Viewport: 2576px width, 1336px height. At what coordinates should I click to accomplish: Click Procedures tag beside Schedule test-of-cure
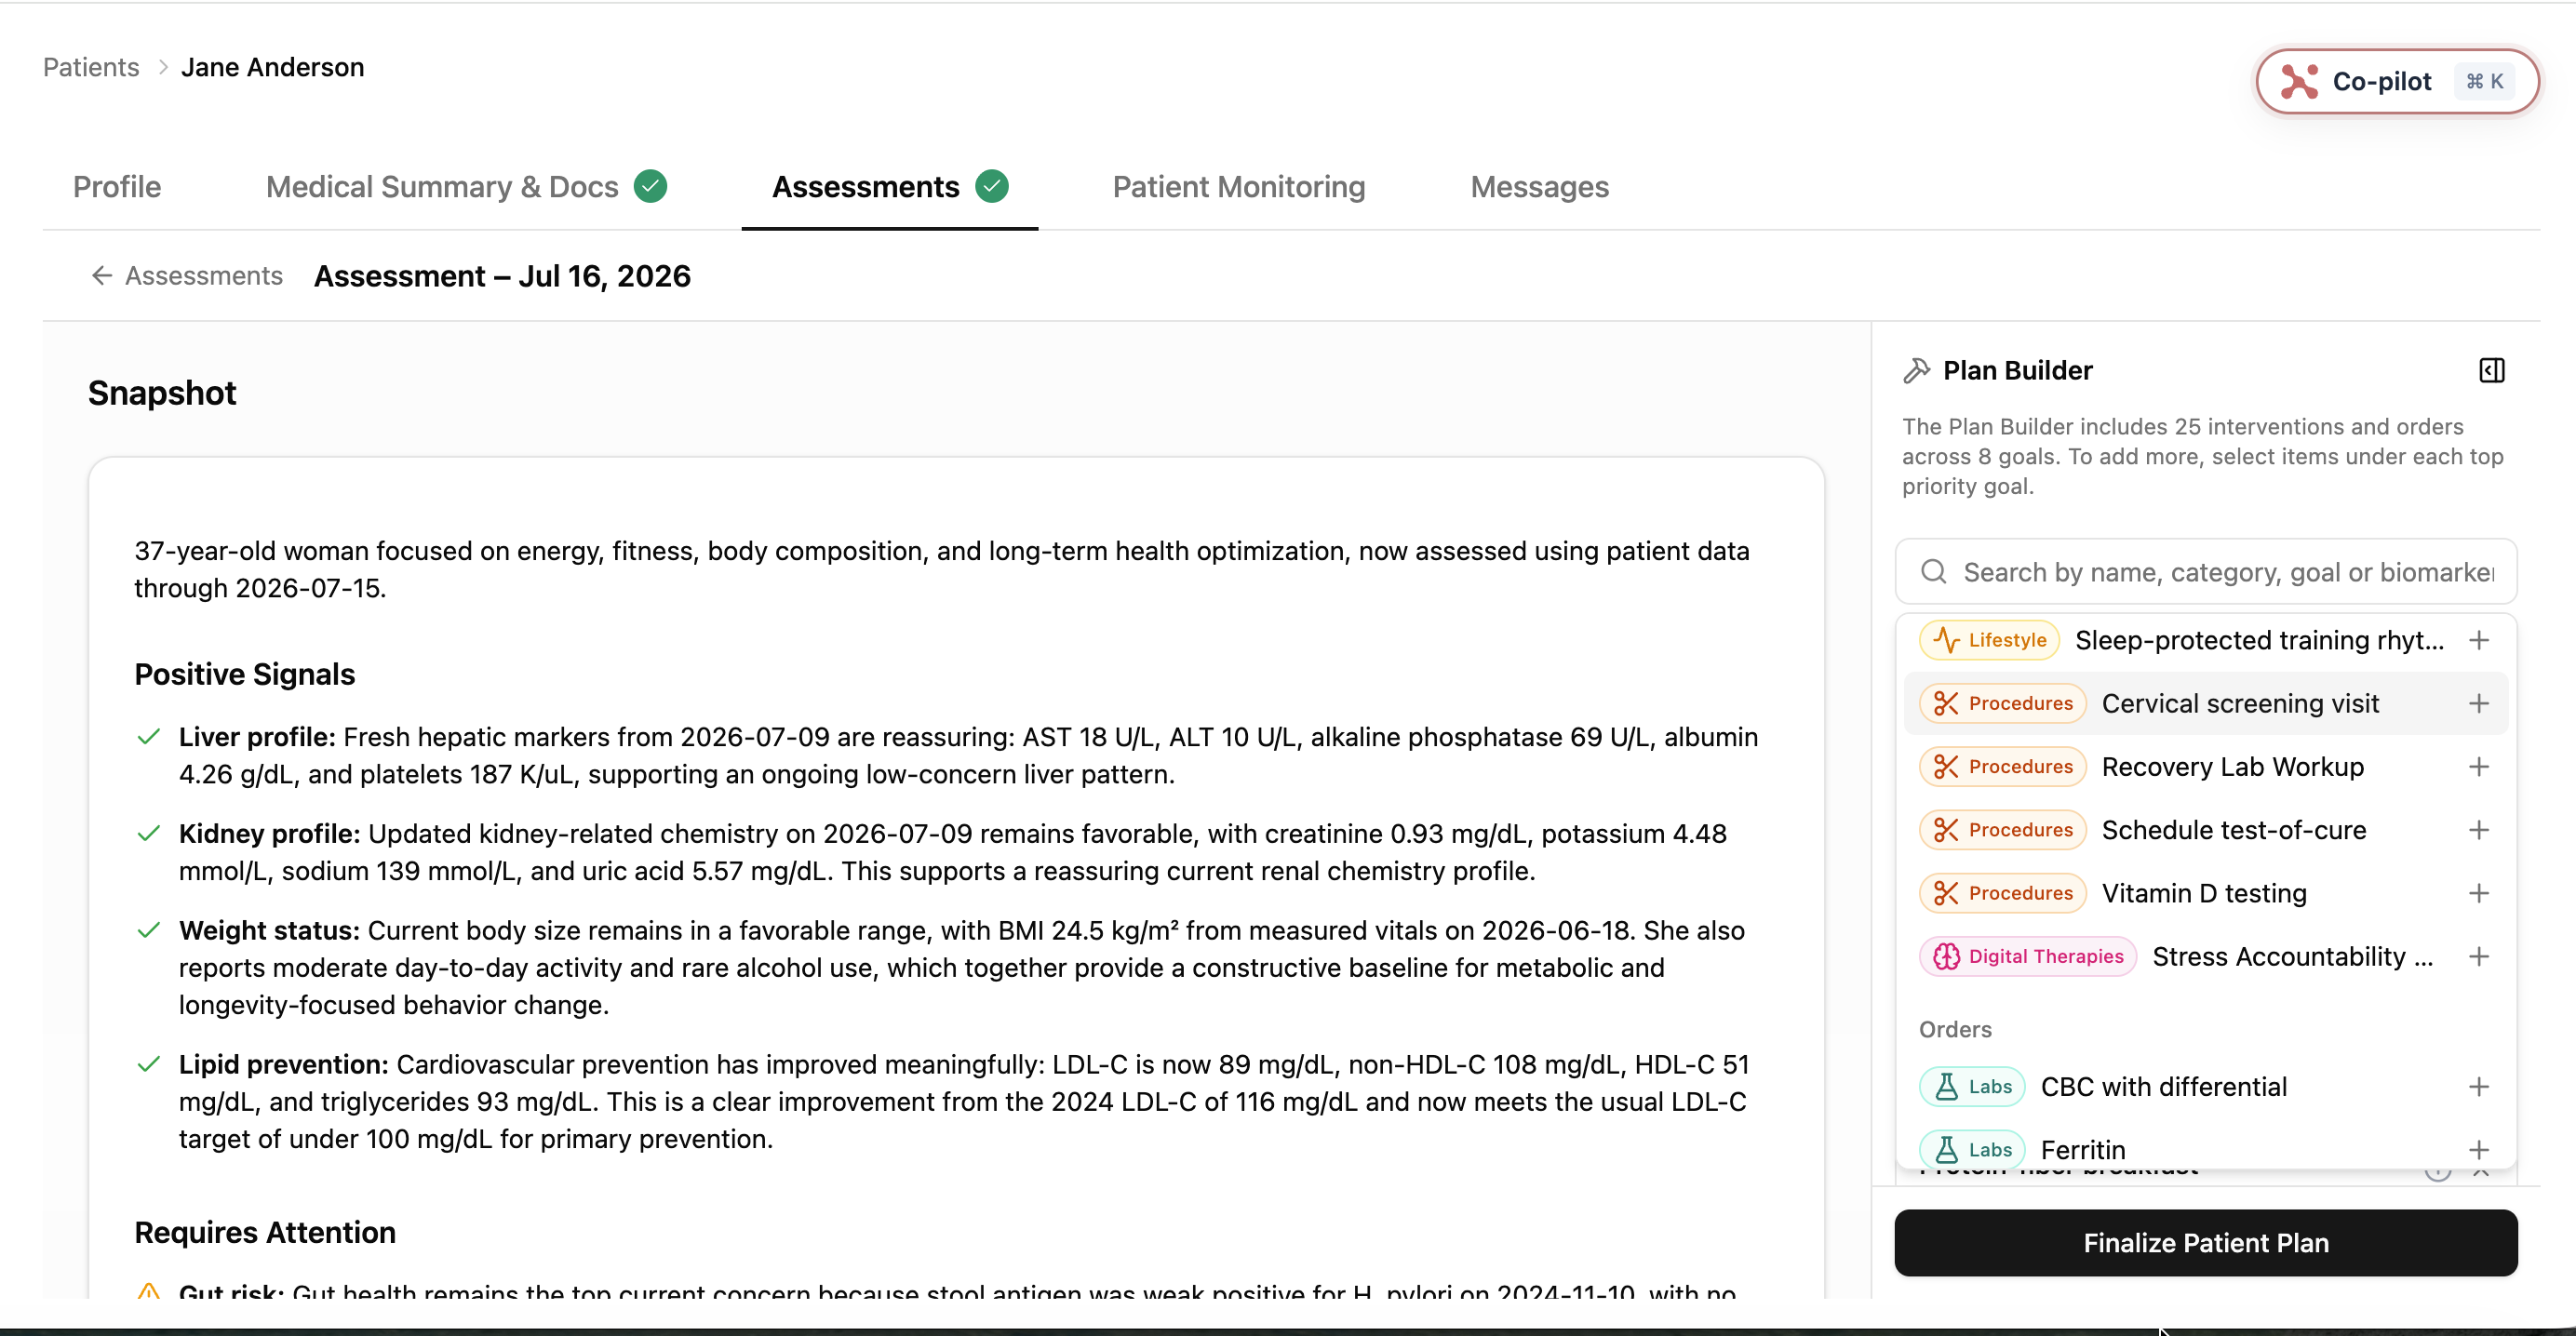click(2003, 830)
